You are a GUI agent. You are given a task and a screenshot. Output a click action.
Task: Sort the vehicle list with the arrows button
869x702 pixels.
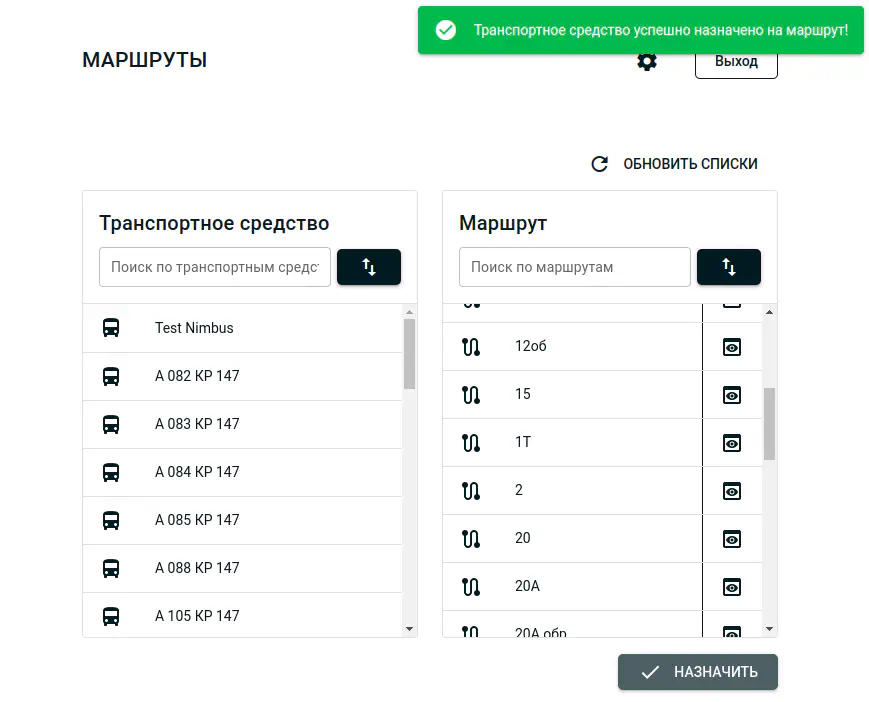point(369,267)
